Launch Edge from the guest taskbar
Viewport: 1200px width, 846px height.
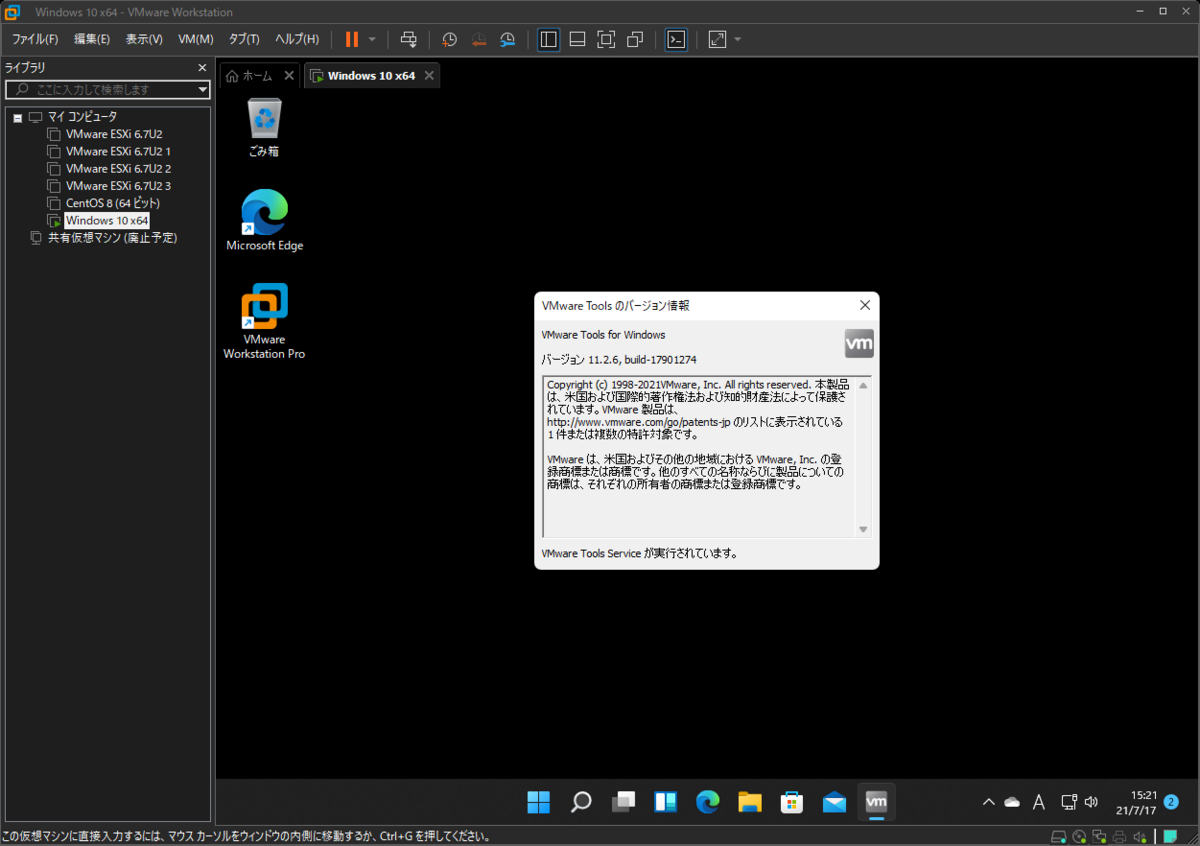pyautogui.click(x=707, y=802)
